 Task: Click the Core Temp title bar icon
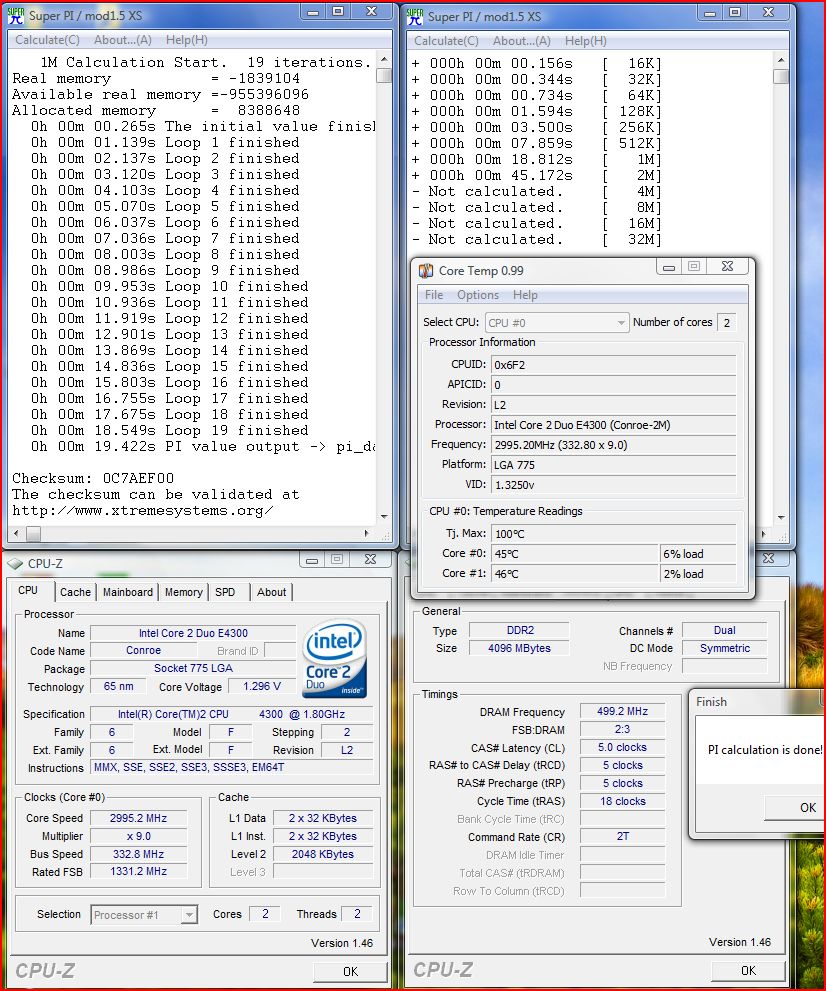point(426,271)
